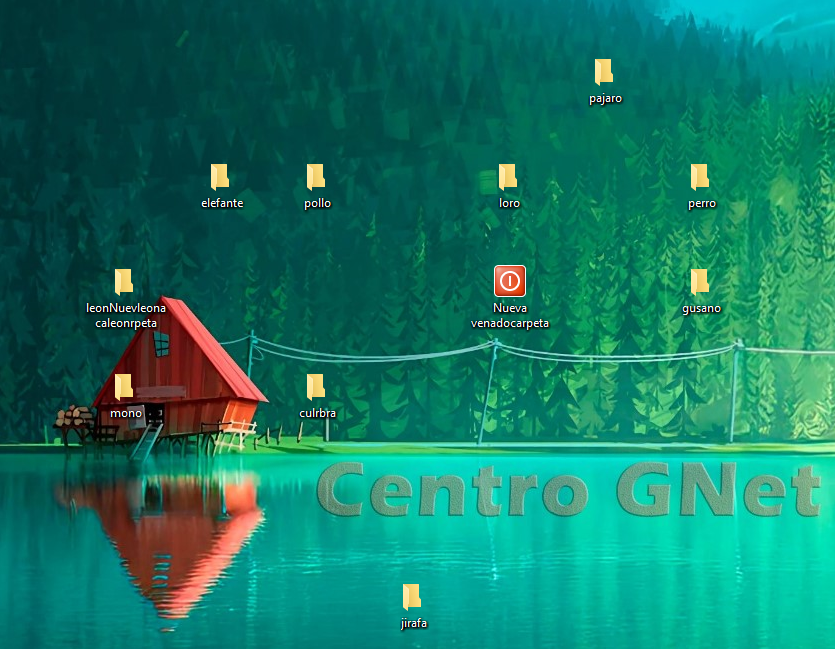Click the pollo folder icon
Screen dimensions: 835x649
(x=315, y=177)
